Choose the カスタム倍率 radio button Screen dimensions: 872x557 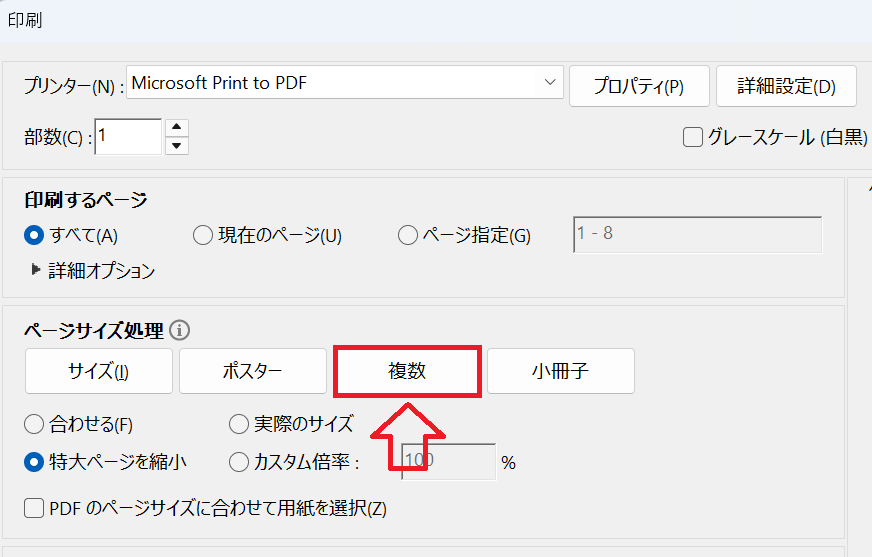(239, 462)
